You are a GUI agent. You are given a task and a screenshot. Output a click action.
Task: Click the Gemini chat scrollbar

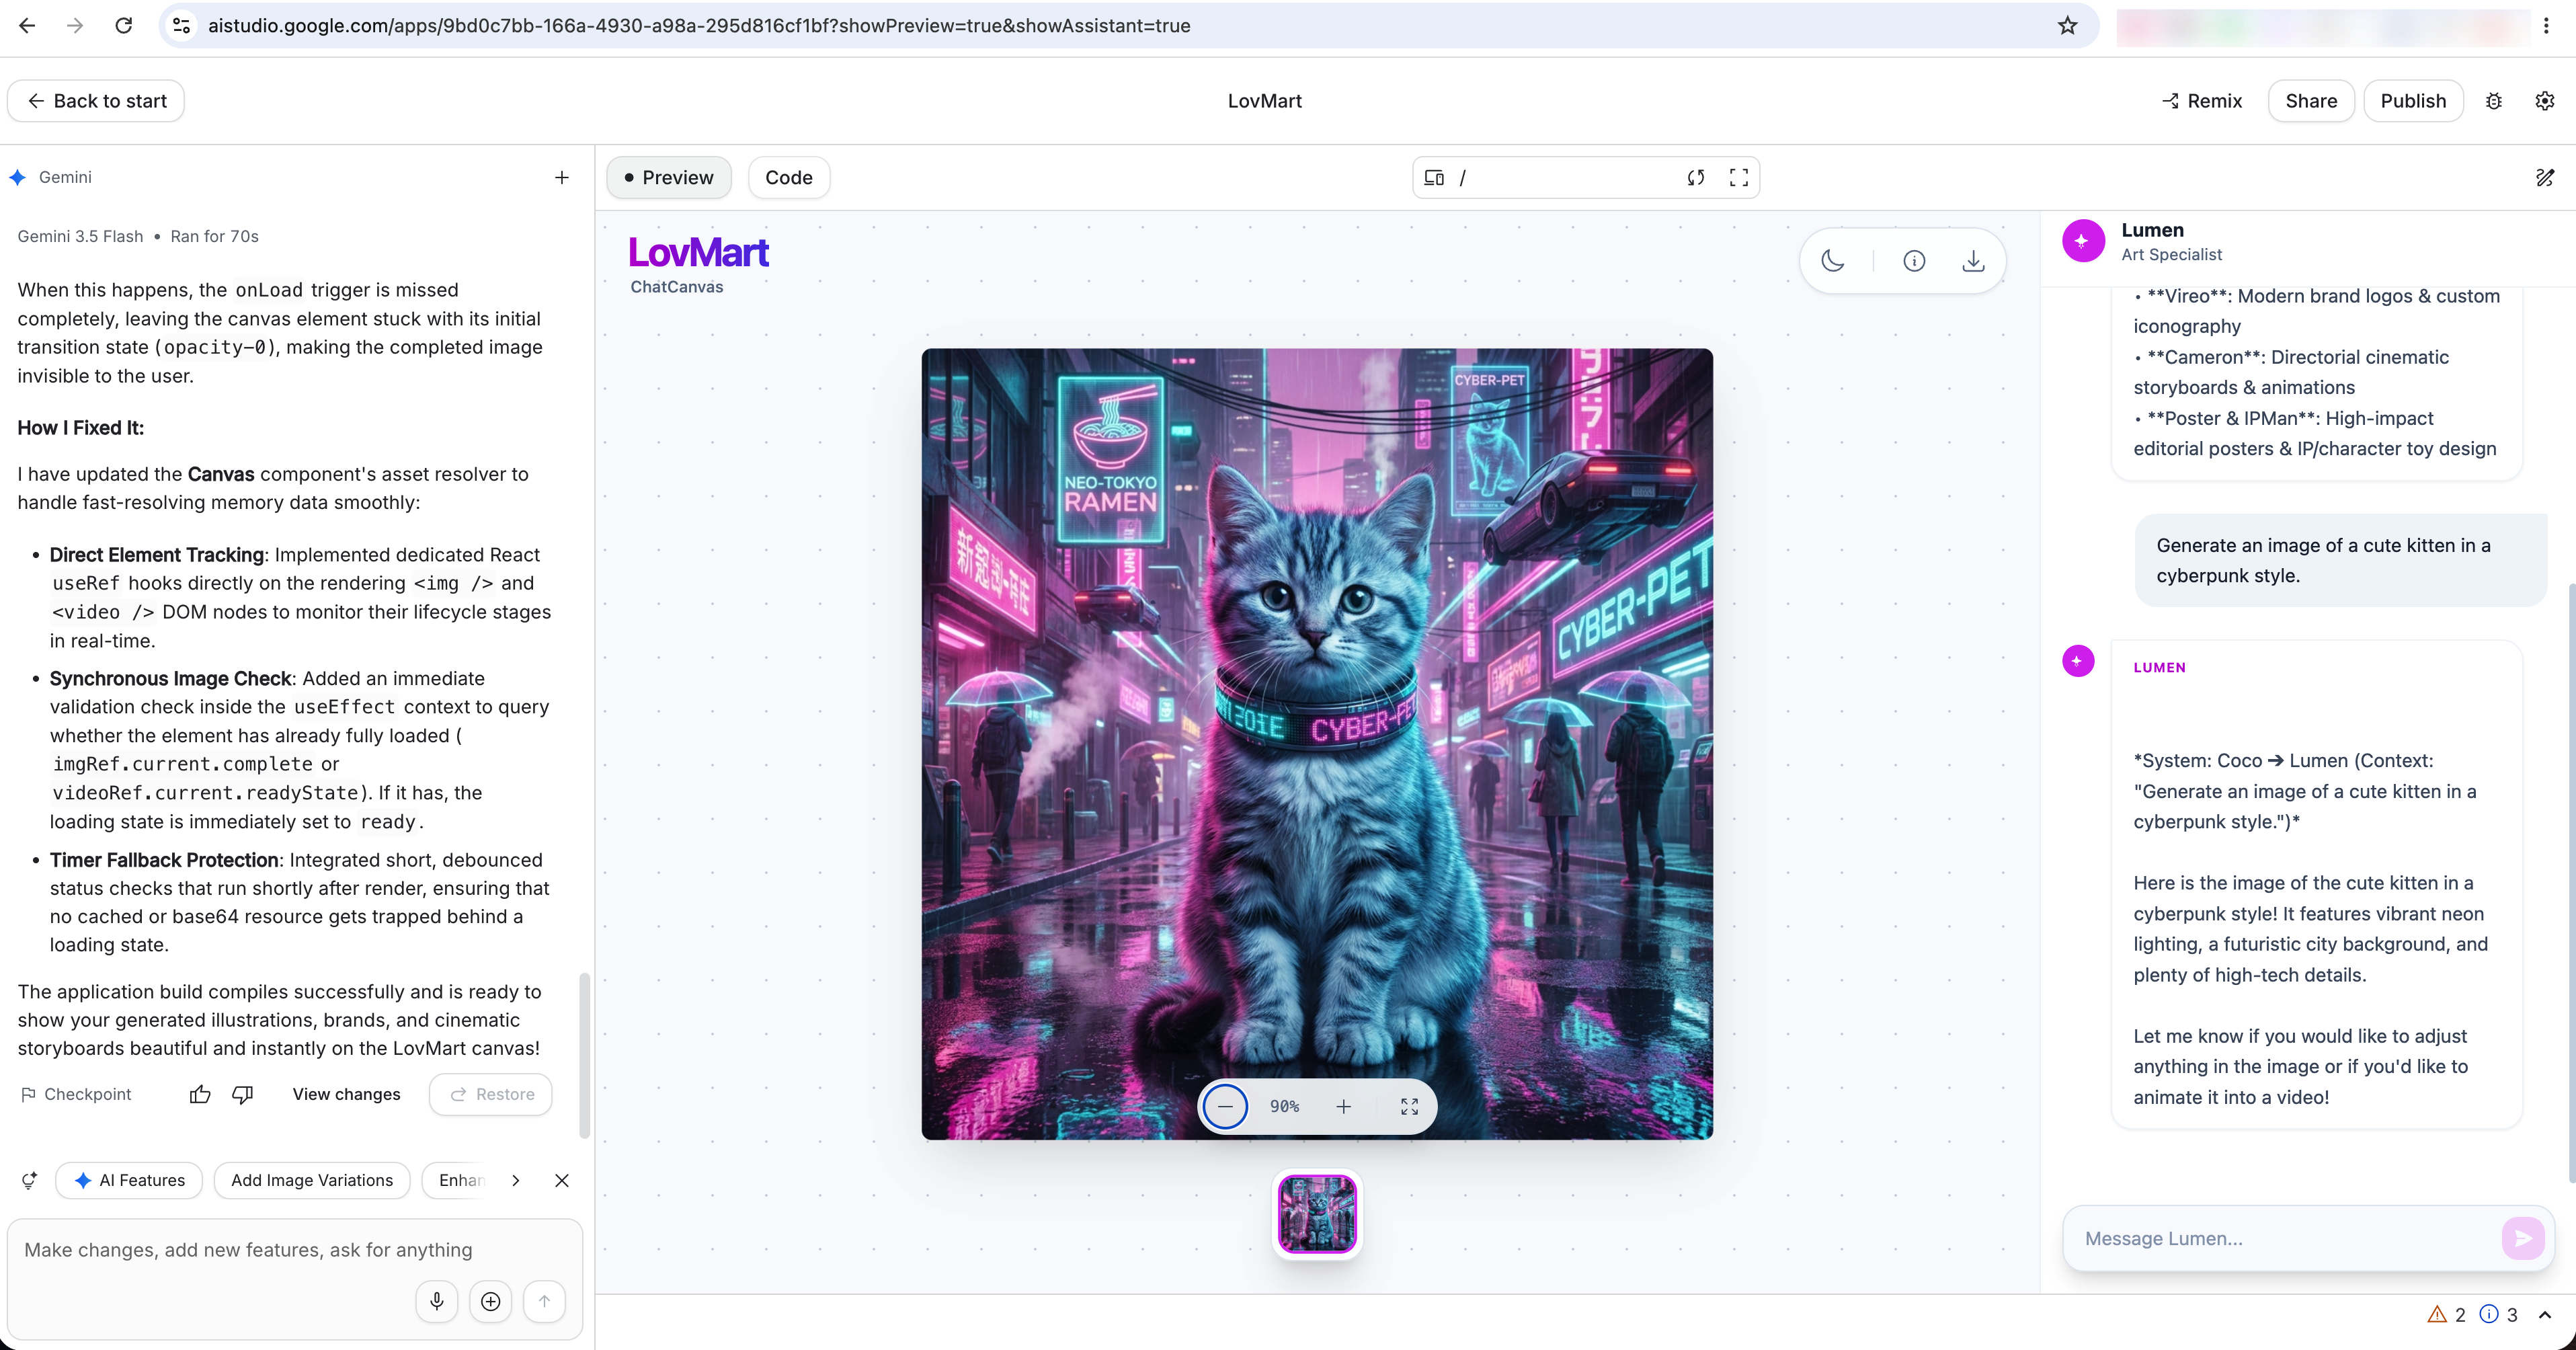click(x=585, y=1055)
